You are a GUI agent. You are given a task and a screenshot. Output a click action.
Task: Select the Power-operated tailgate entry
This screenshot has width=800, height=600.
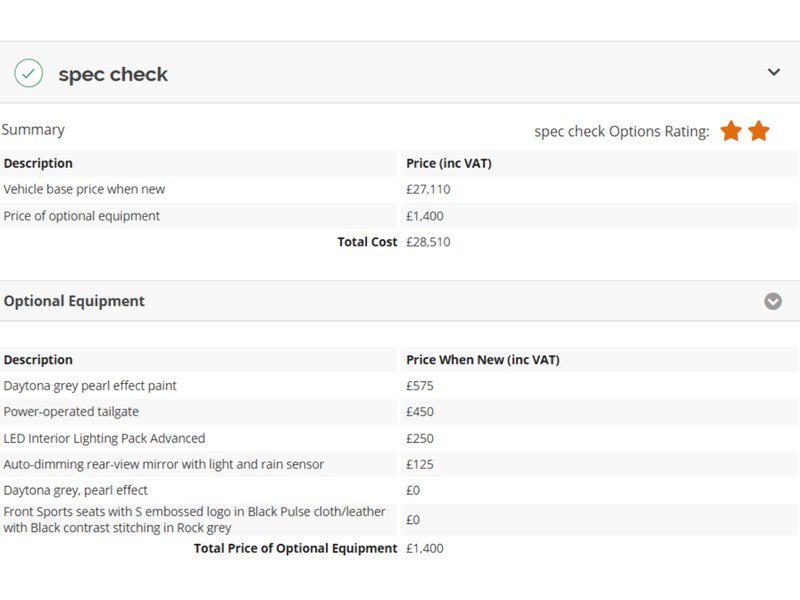[71, 412]
